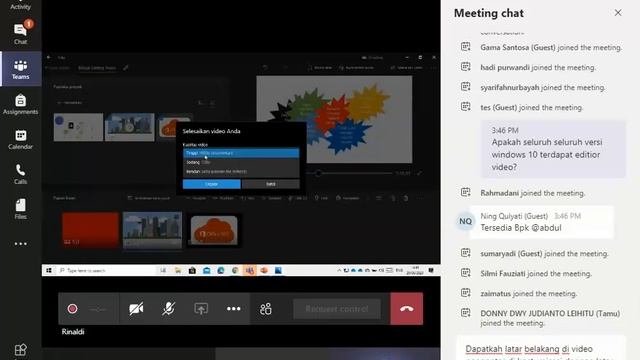Select Sedang video quality option
The height and width of the screenshot is (360, 640).
coord(241,162)
